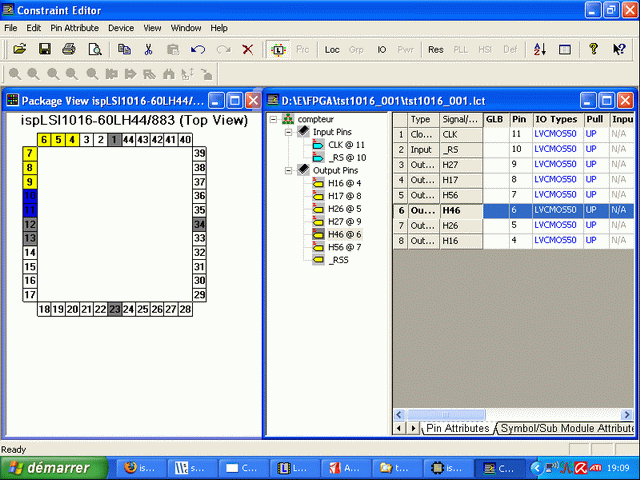The width and height of the screenshot is (640, 480).
Task: Toggle the Loc location view button
Action: [x=332, y=49]
